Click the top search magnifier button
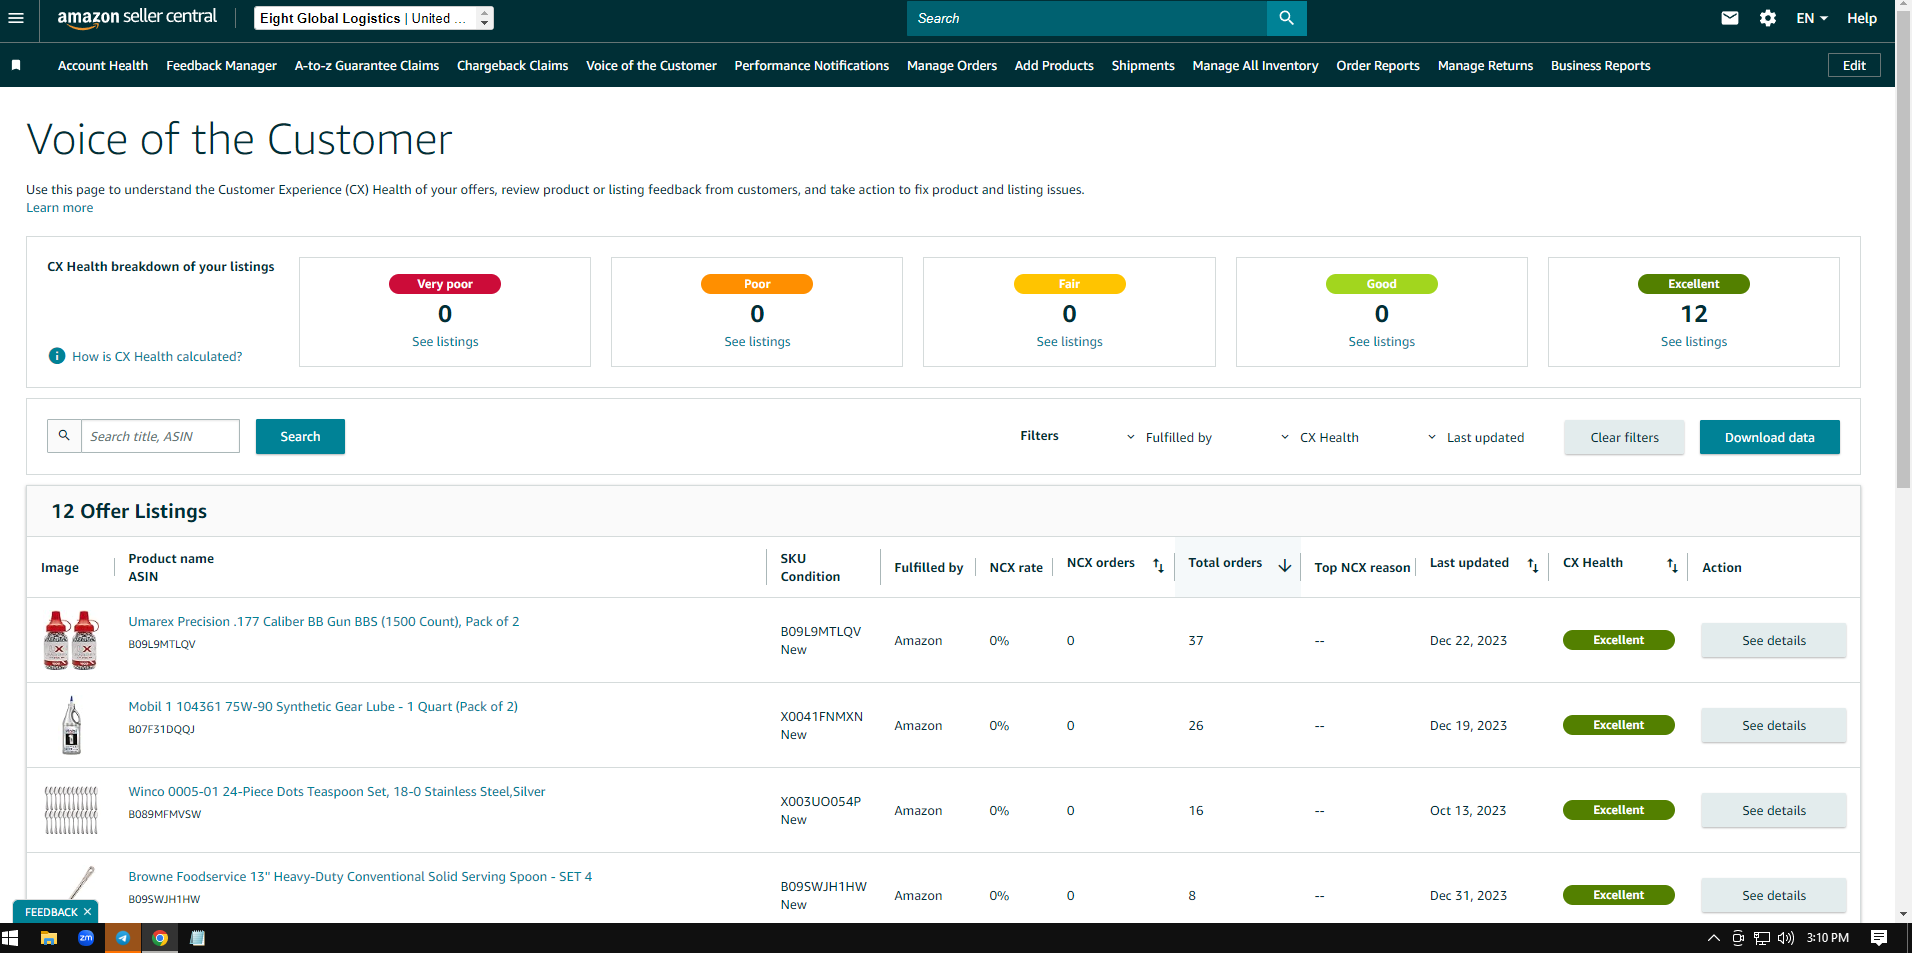The image size is (1912, 953). 1286,18
